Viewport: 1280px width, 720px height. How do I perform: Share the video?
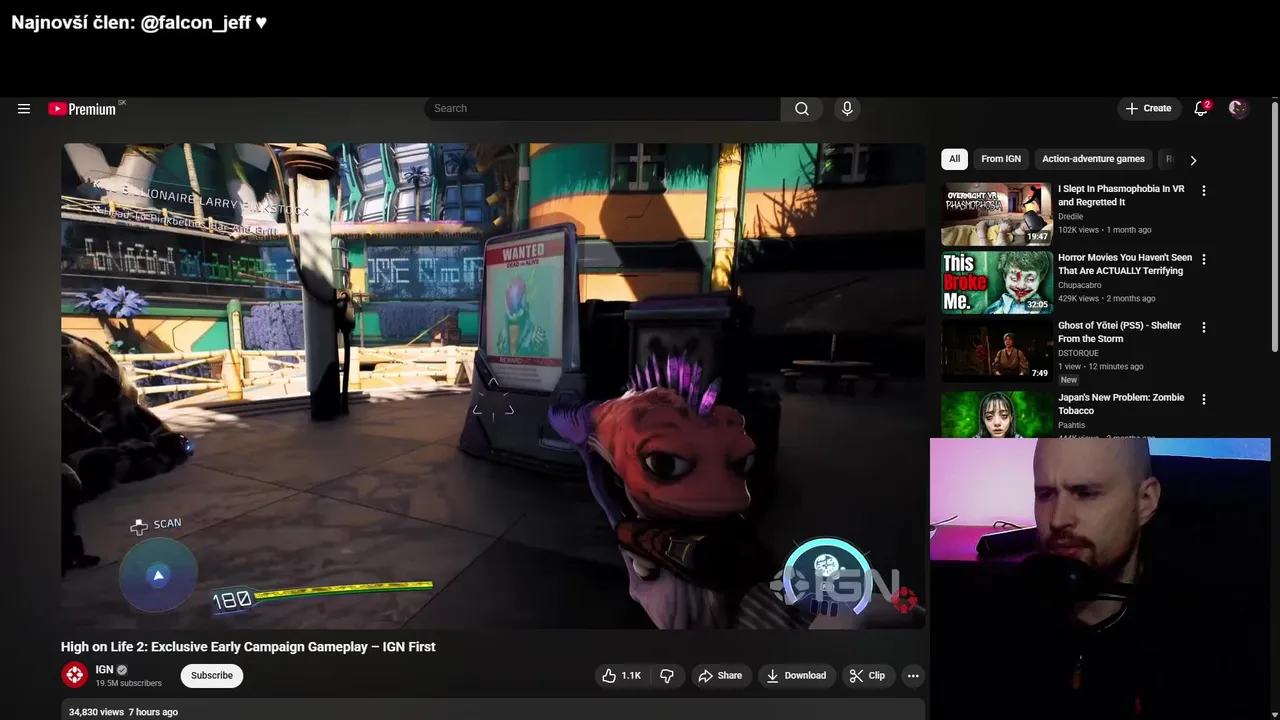pyautogui.click(x=720, y=676)
